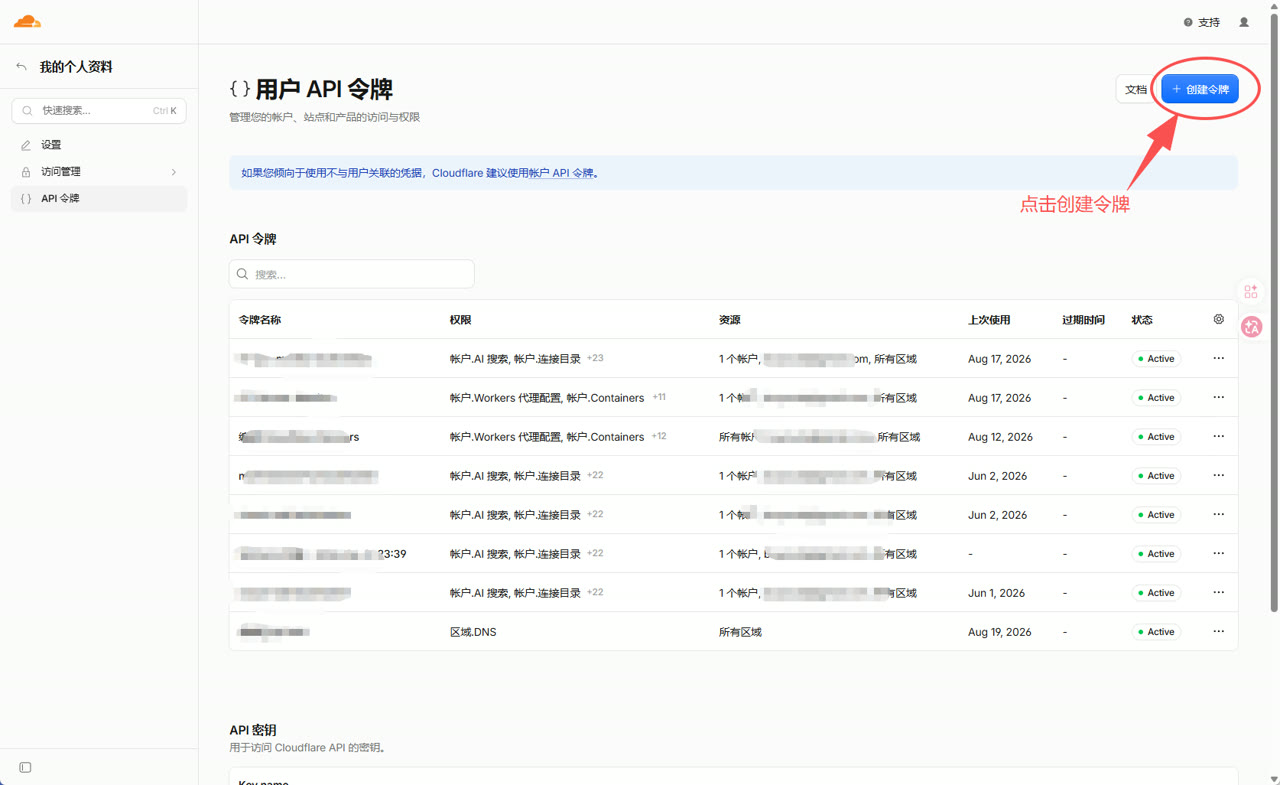Viewport: 1280px width, 785px height.
Task: Open table column settings gear icon
Action: tap(1218, 319)
